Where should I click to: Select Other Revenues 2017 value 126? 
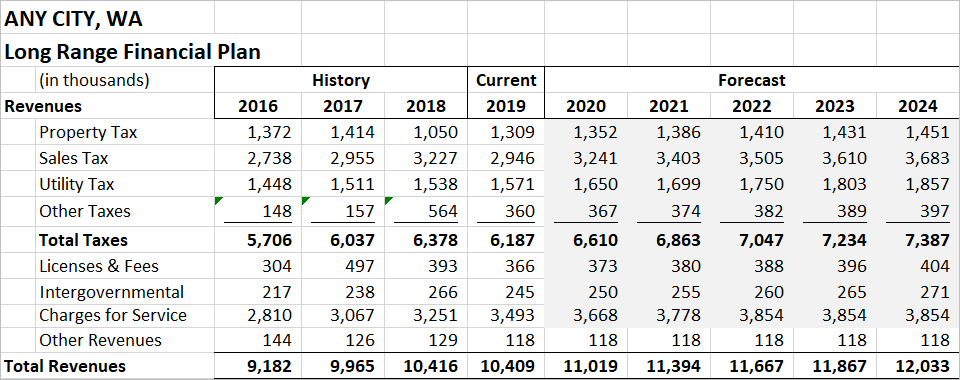pyautogui.click(x=359, y=340)
